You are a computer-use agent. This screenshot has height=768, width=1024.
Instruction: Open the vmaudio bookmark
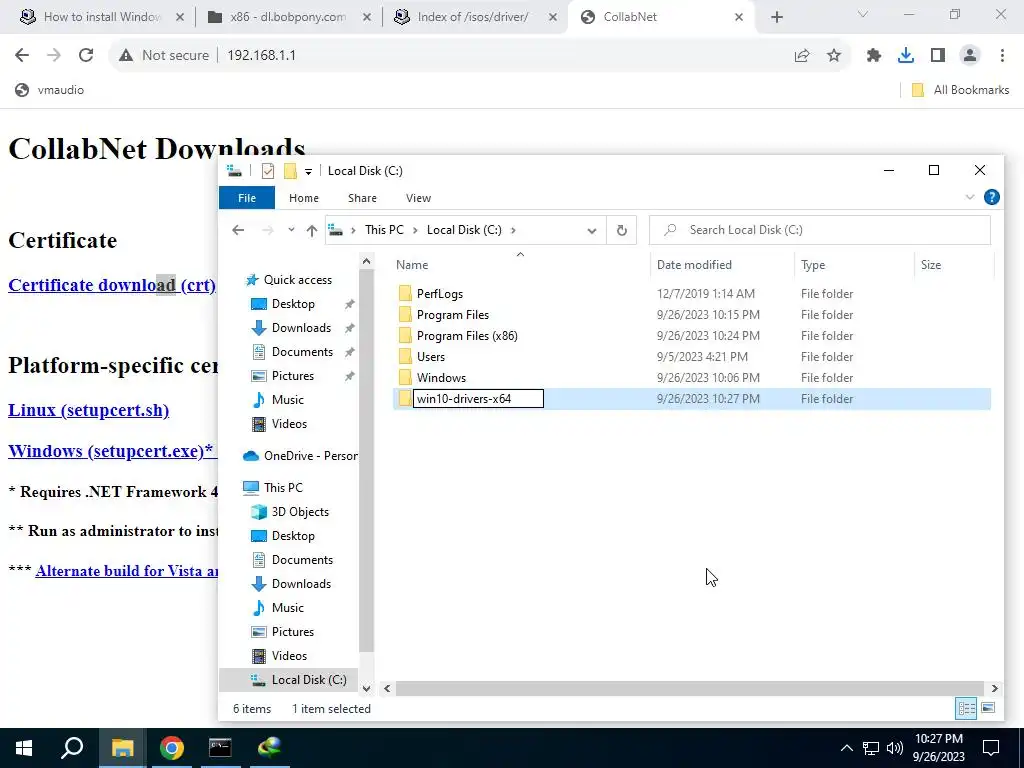[x=50, y=90]
